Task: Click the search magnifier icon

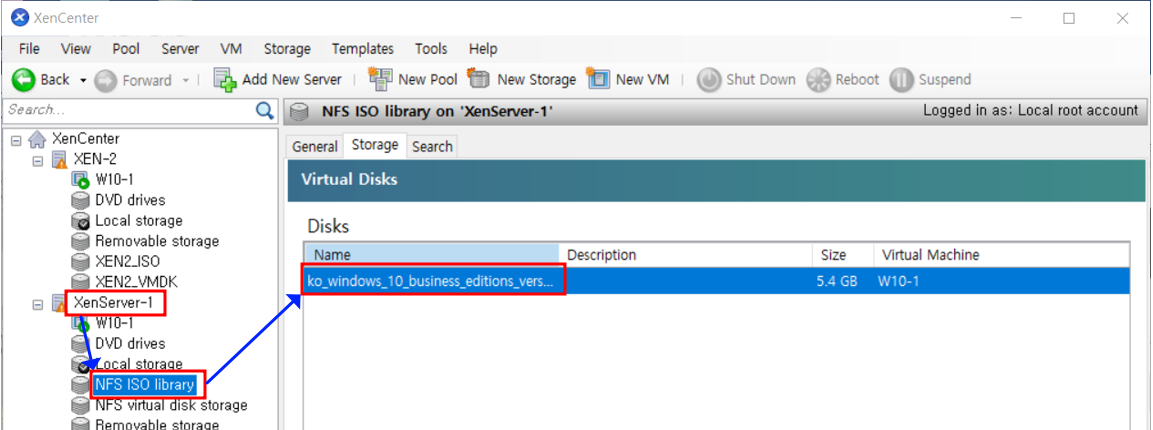Action: [265, 110]
